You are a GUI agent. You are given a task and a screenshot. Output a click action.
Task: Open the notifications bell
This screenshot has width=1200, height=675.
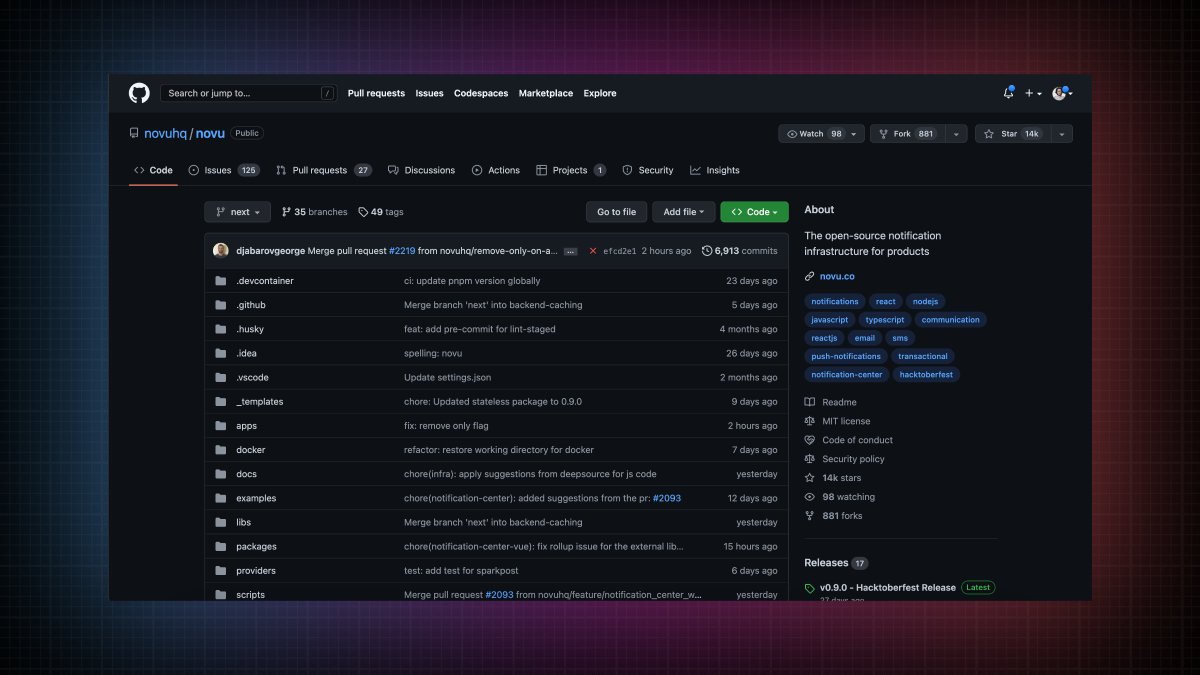(1008, 93)
